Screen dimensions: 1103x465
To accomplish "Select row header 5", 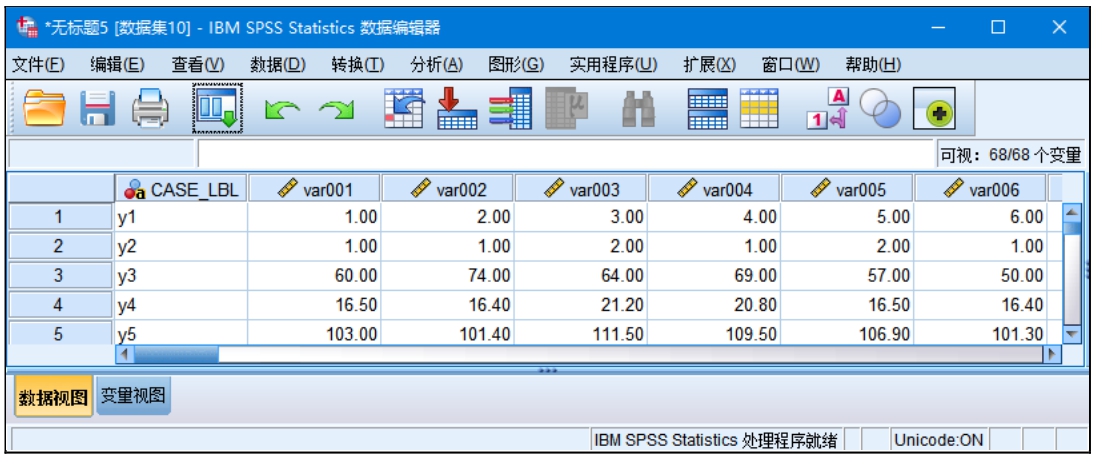I will coord(58,334).
